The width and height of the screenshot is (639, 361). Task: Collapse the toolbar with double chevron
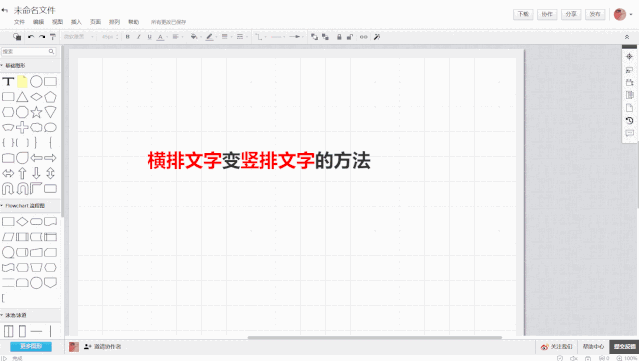(627, 37)
